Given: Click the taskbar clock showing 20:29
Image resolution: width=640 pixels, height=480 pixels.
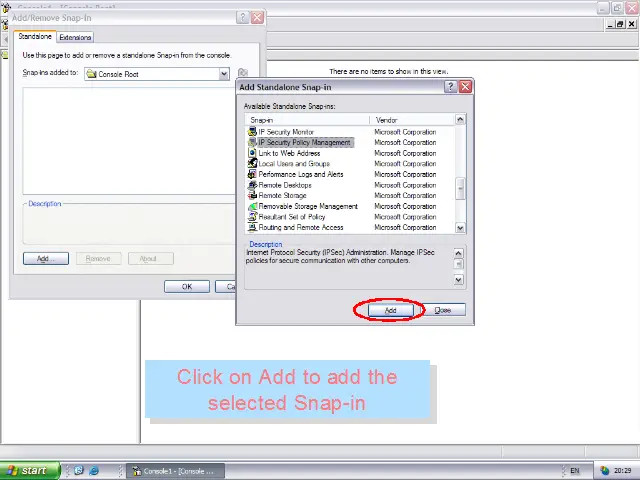Looking at the screenshot, I should click(622, 471).
